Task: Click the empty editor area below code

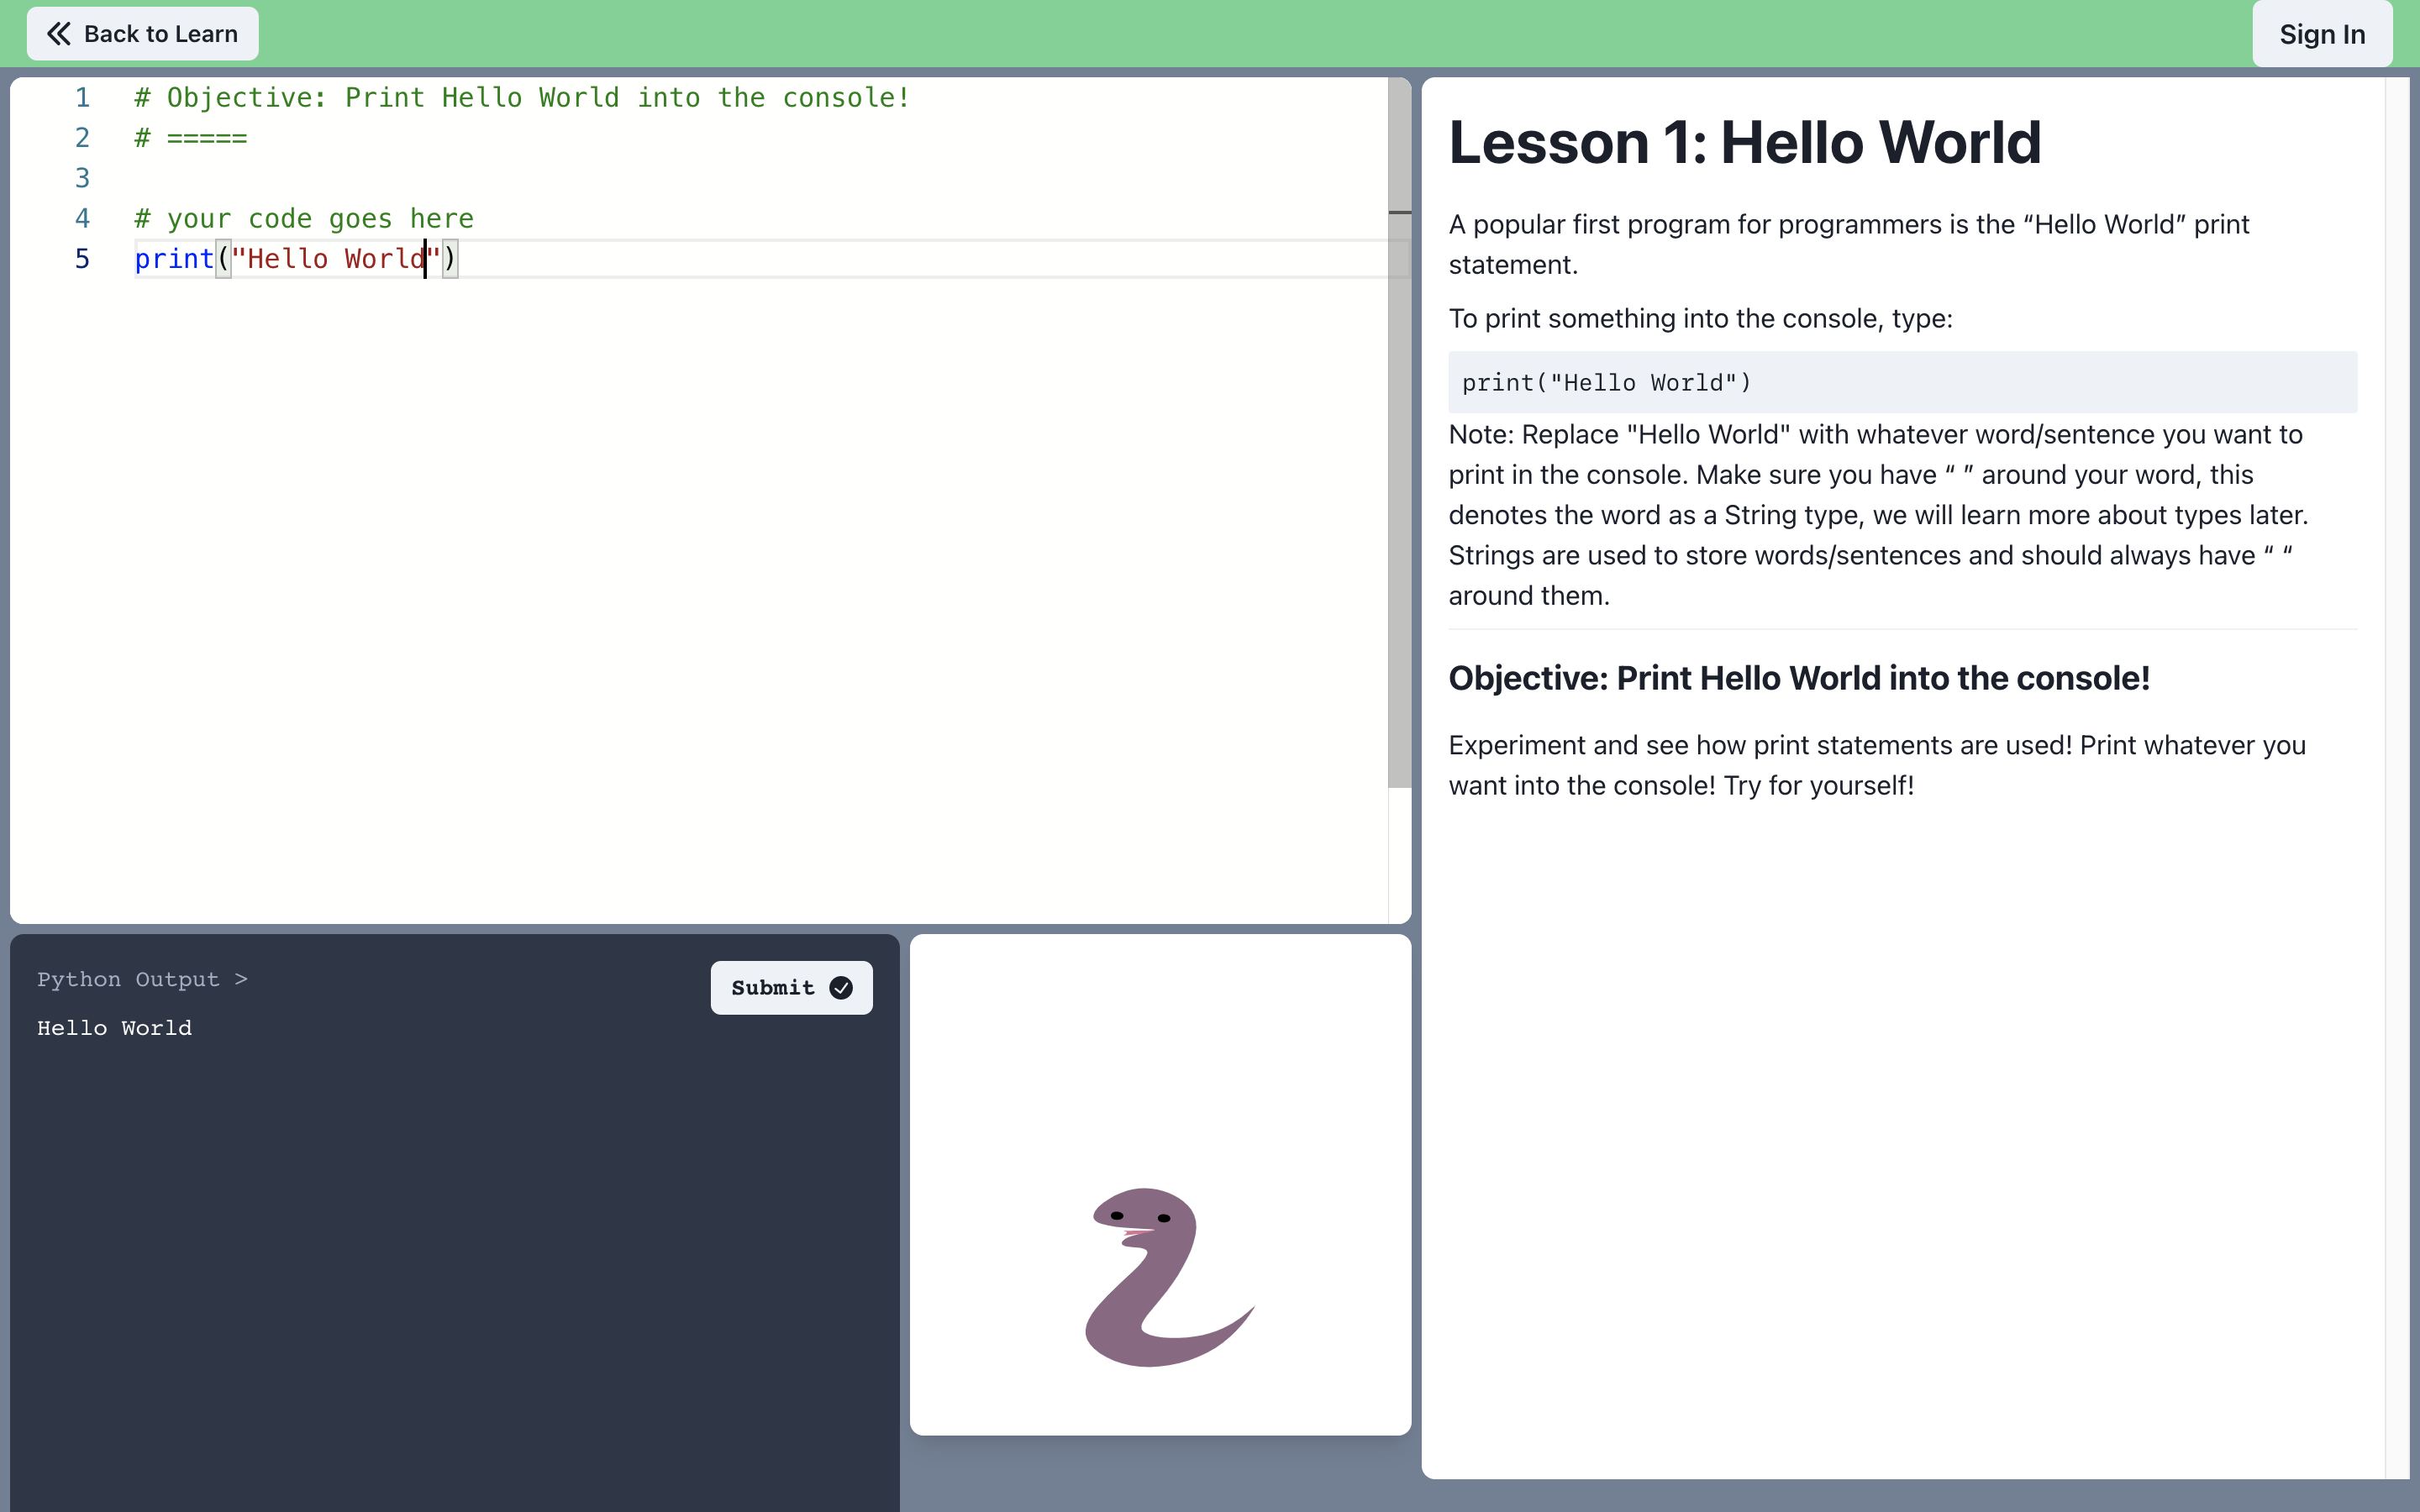Action: (x=700, y=600)
